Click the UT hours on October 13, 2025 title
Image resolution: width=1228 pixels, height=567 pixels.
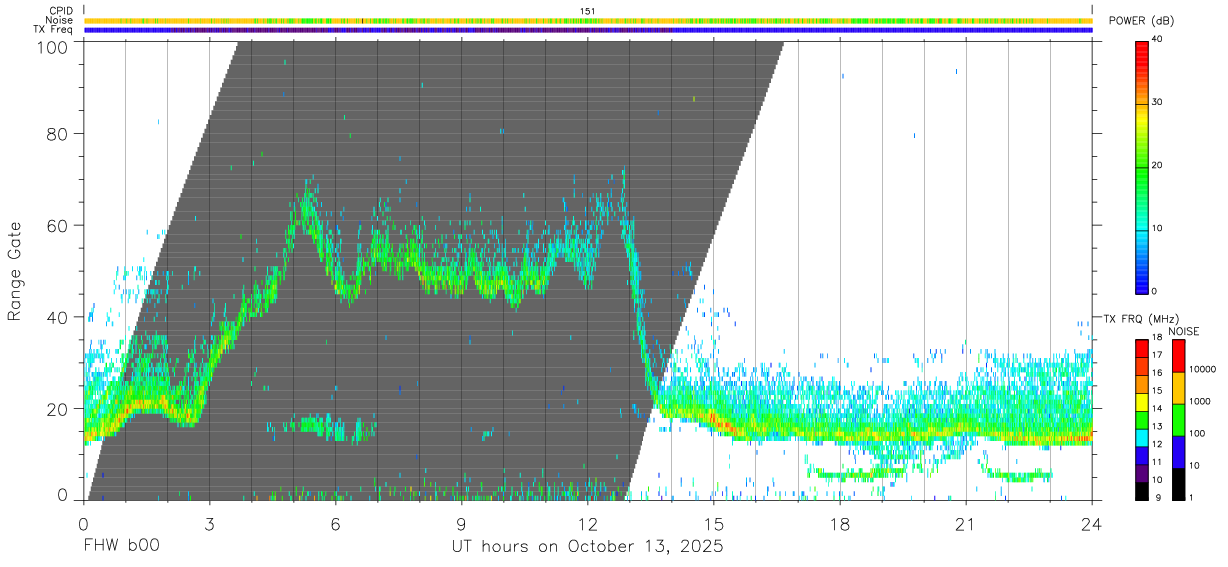click(x=587, y=548)
